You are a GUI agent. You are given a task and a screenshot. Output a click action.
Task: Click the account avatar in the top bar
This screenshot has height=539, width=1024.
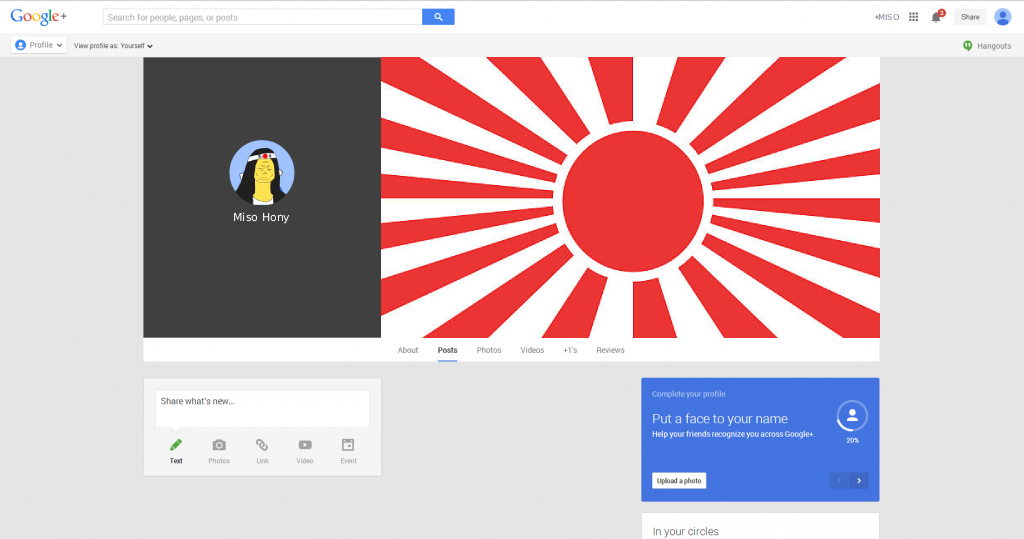click(x=1002, y=17)
